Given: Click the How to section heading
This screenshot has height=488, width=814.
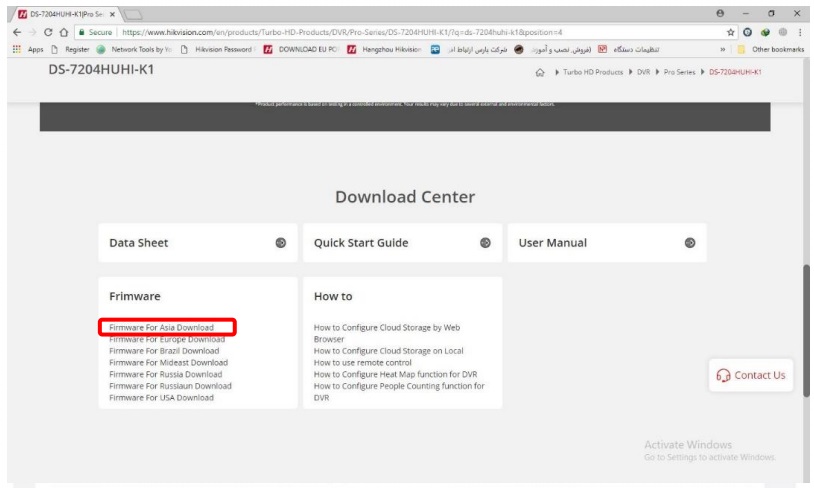Looking at the screenshot, I should coord(333,296).
